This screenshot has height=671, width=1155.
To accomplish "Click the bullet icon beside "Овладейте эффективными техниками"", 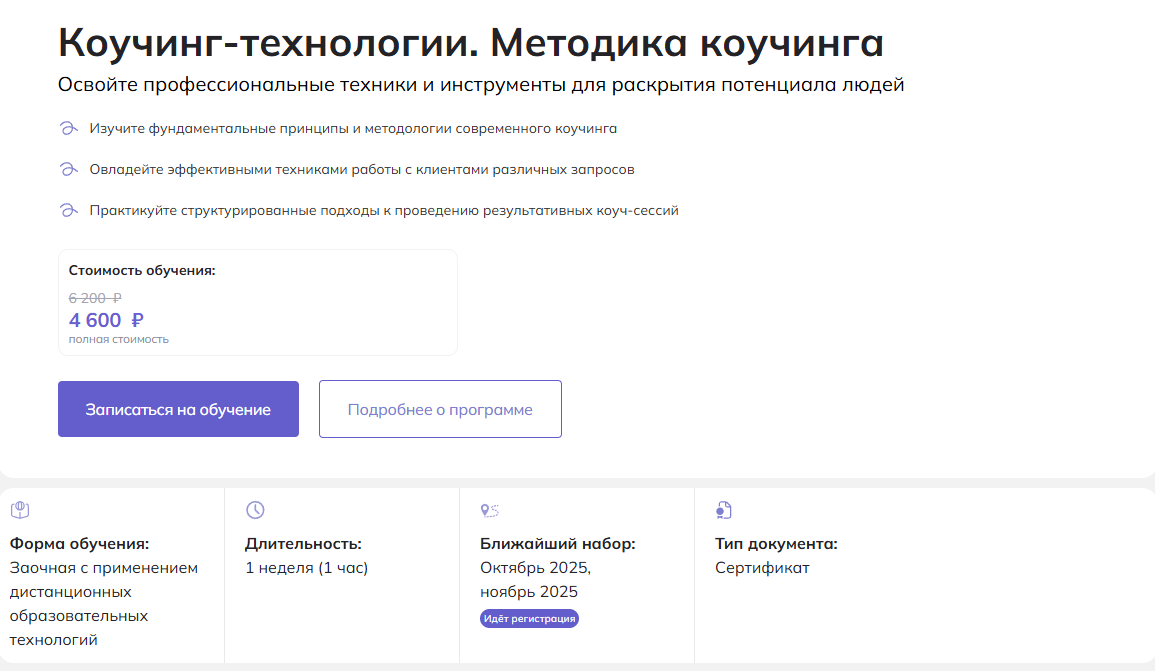I will click(68, 170).
